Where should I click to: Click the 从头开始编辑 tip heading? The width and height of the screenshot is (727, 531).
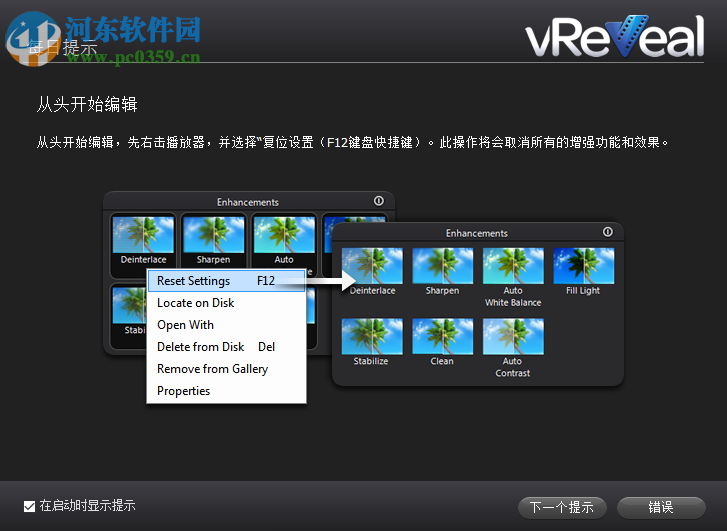(x=87, y=104)
